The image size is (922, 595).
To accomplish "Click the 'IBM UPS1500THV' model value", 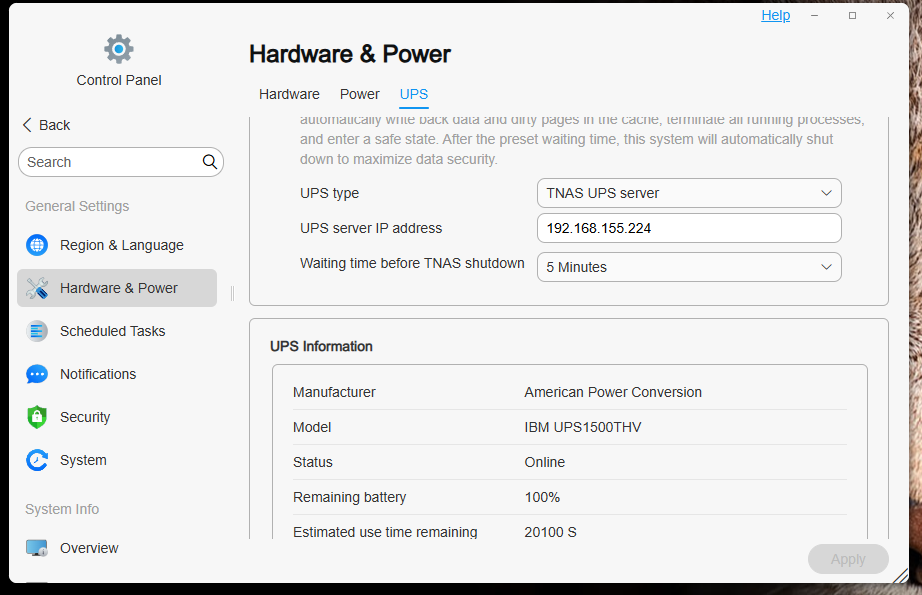I will click(x=583, y=427).
